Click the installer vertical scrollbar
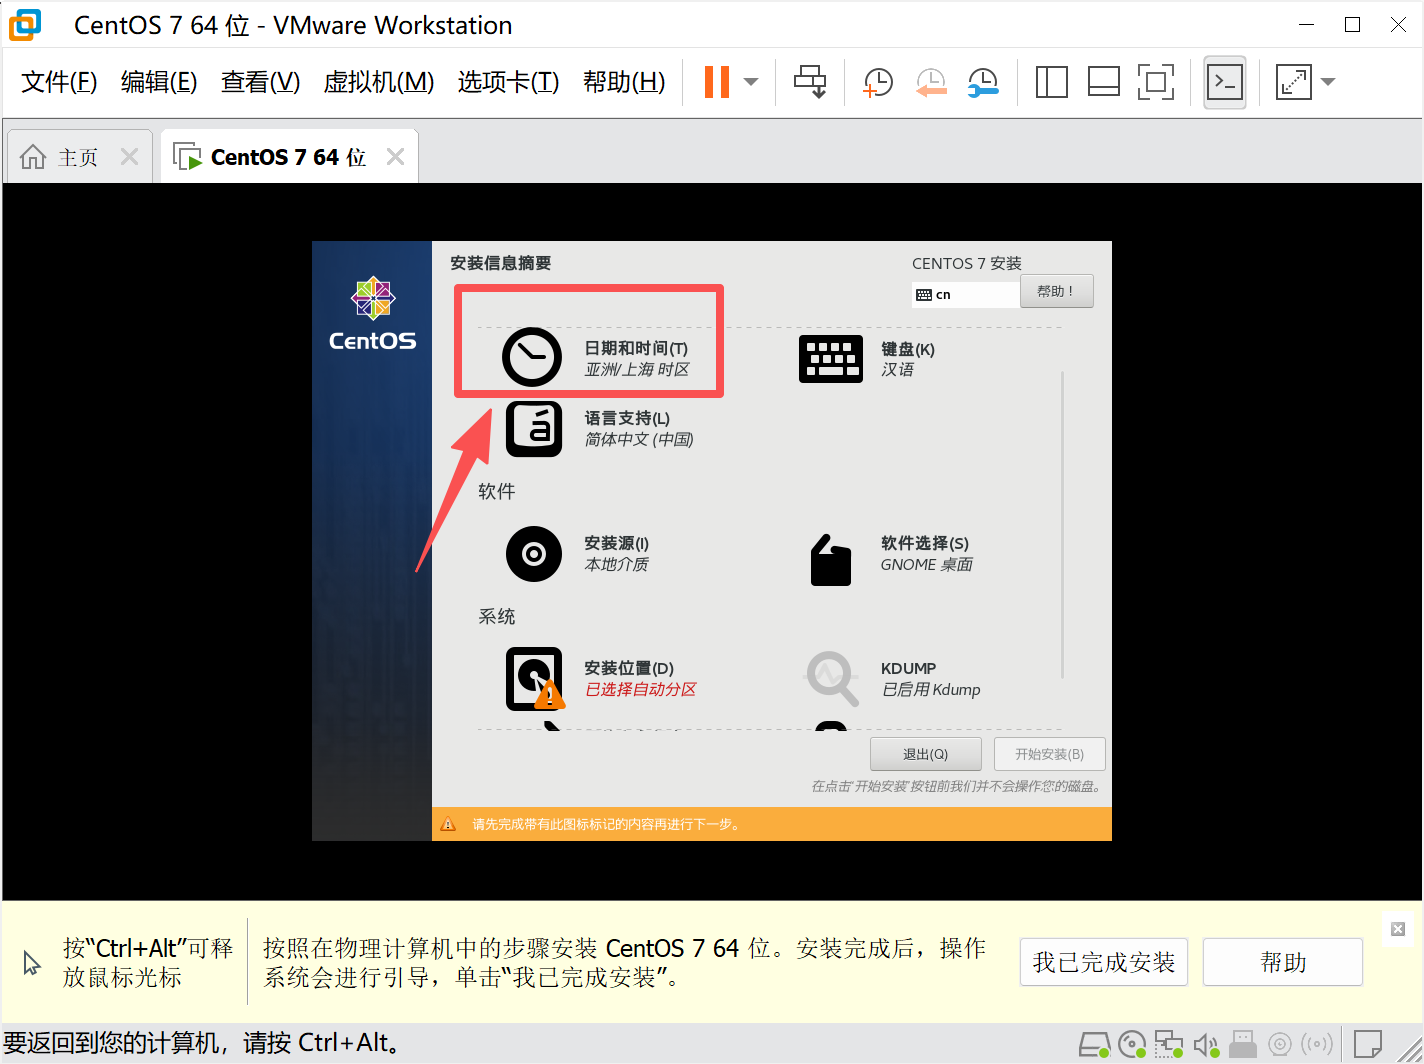The height and width of the screenshot is (1064, 1424). [1062, 525]
